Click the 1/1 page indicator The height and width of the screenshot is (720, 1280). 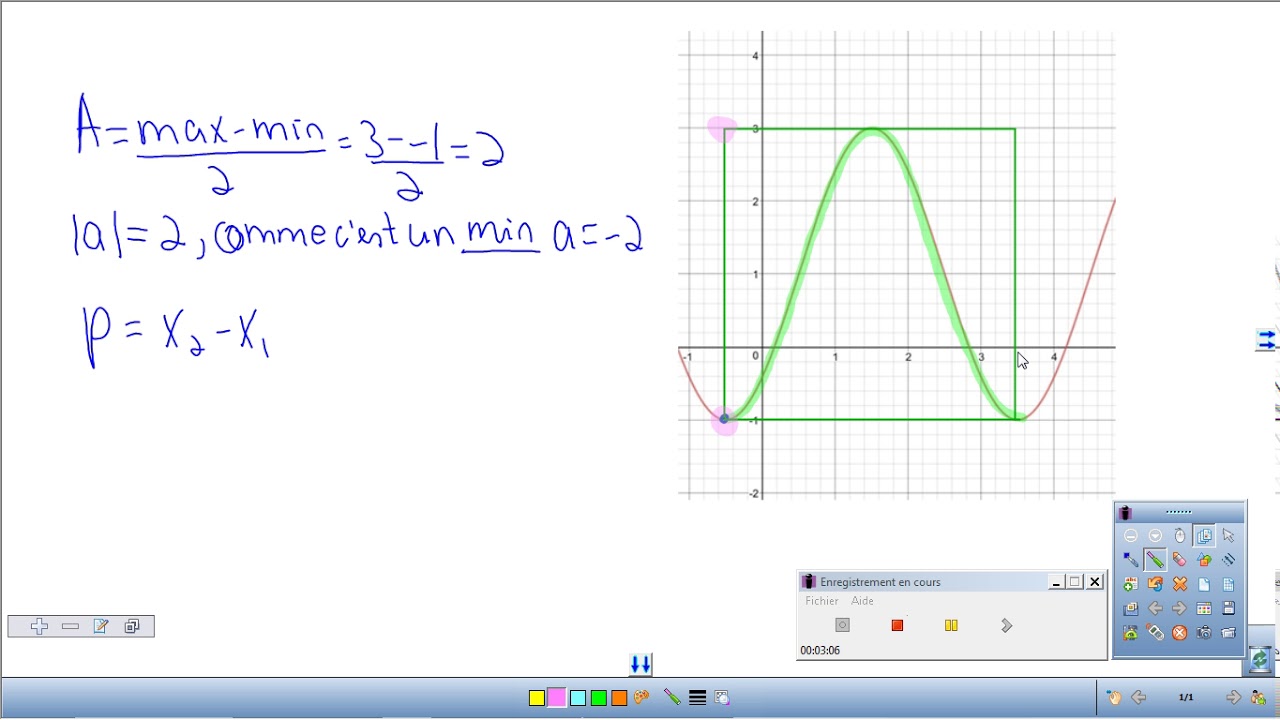(x=1186, y=698)
